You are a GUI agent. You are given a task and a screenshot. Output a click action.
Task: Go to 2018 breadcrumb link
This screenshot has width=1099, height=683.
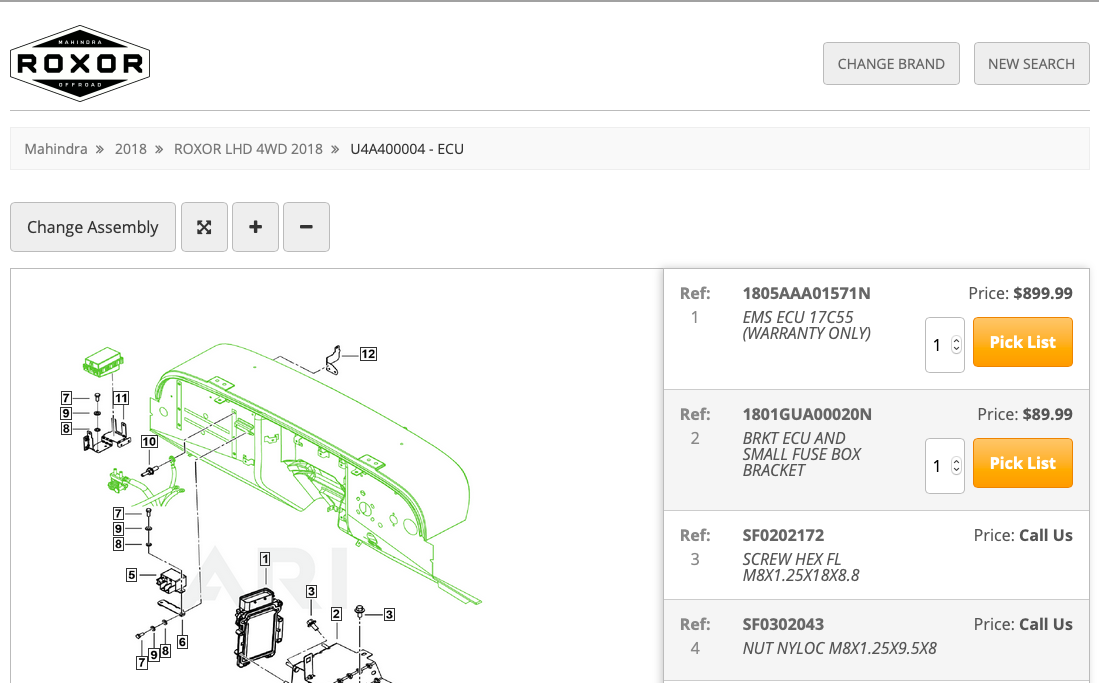[131, 149]
